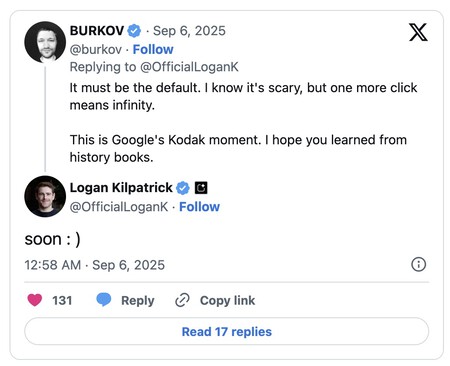Open the BURKOV display name

pos(97,31)
